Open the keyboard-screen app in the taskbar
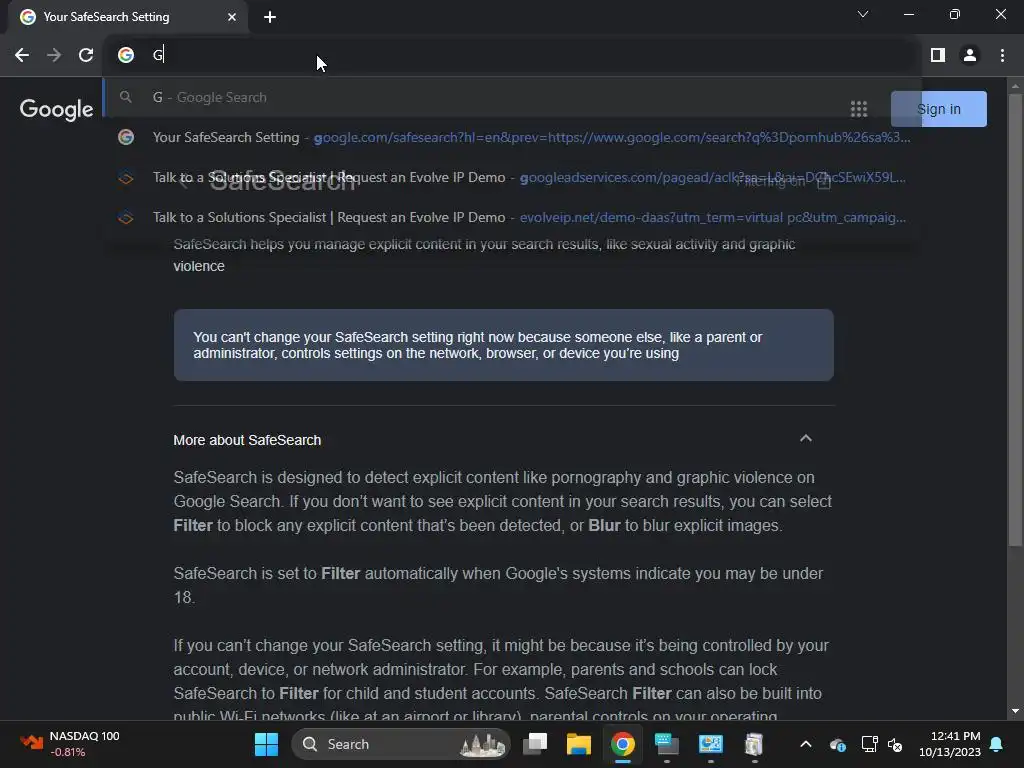 pyautogui.click(x=667, y=744)
